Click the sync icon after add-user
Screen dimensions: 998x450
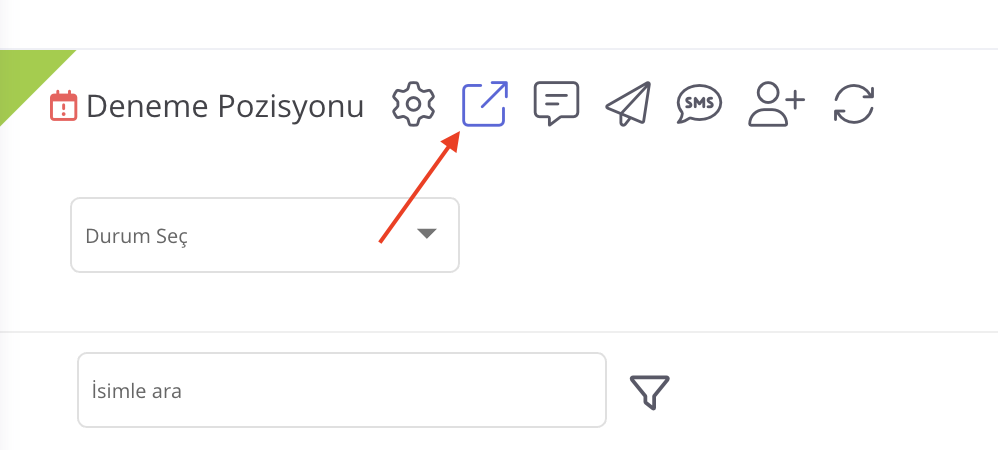854,104
